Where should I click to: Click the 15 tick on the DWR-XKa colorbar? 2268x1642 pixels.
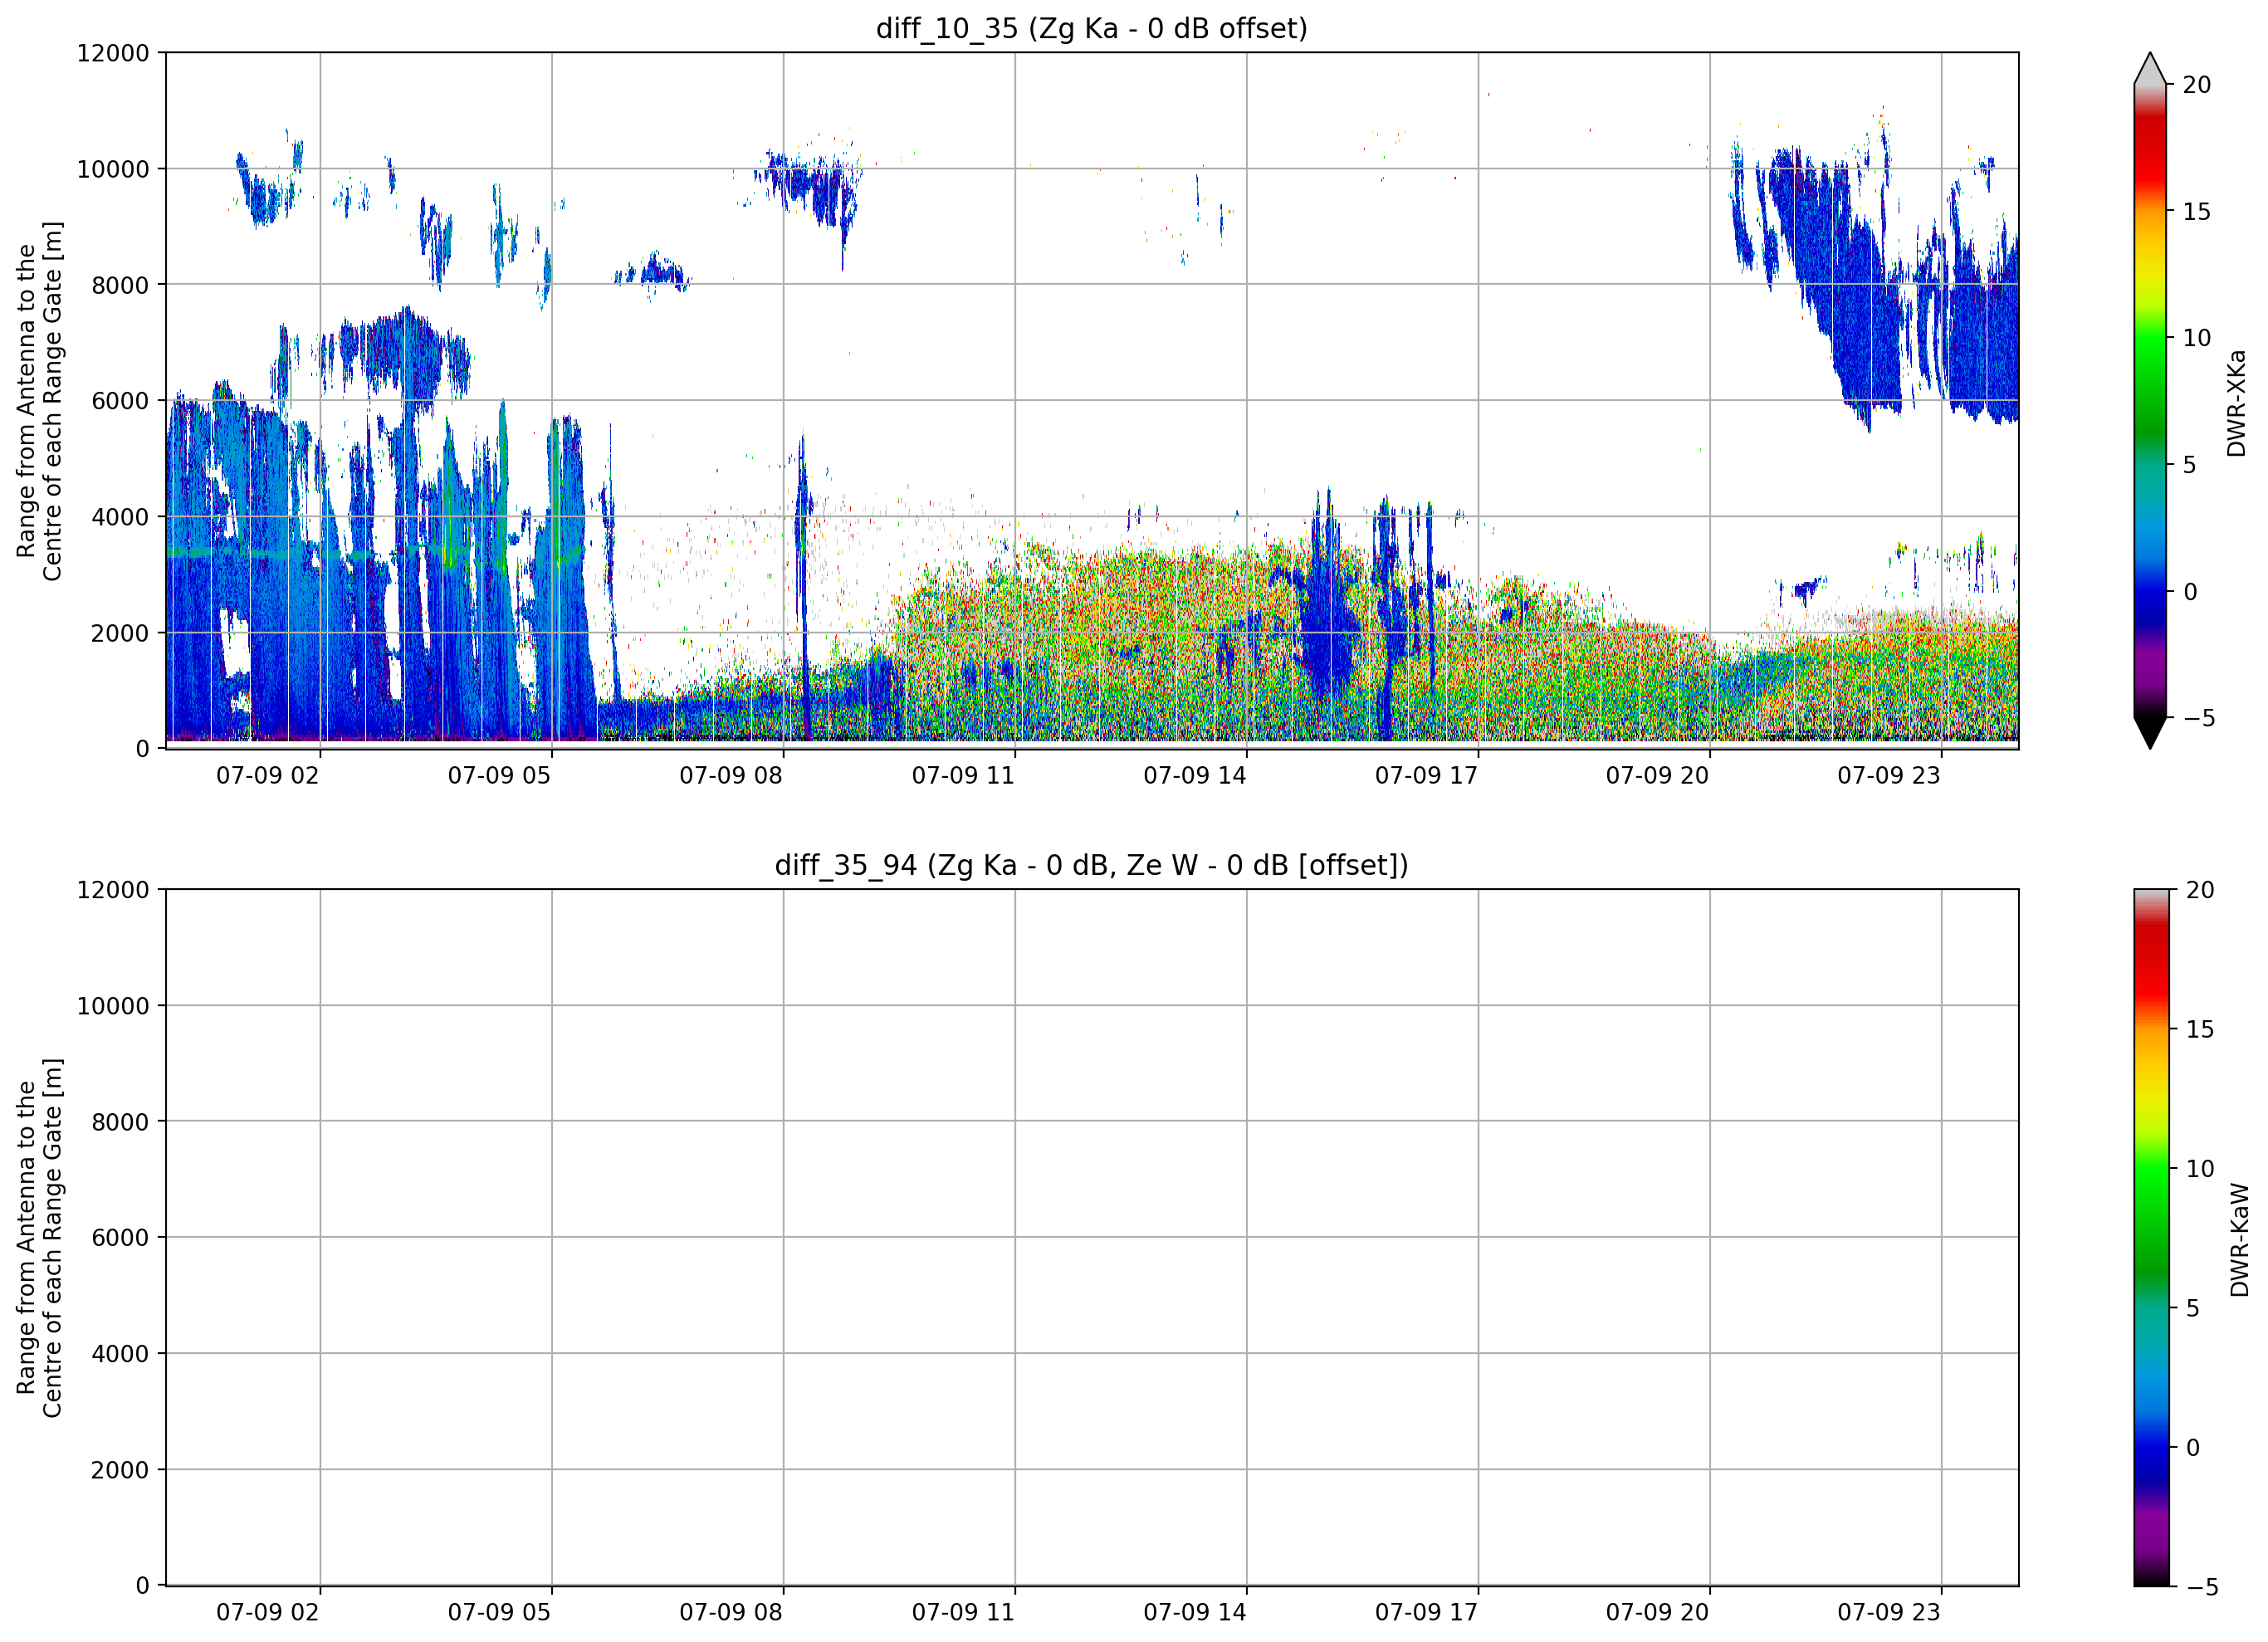pyautogui.click(x=2196, y=212)
